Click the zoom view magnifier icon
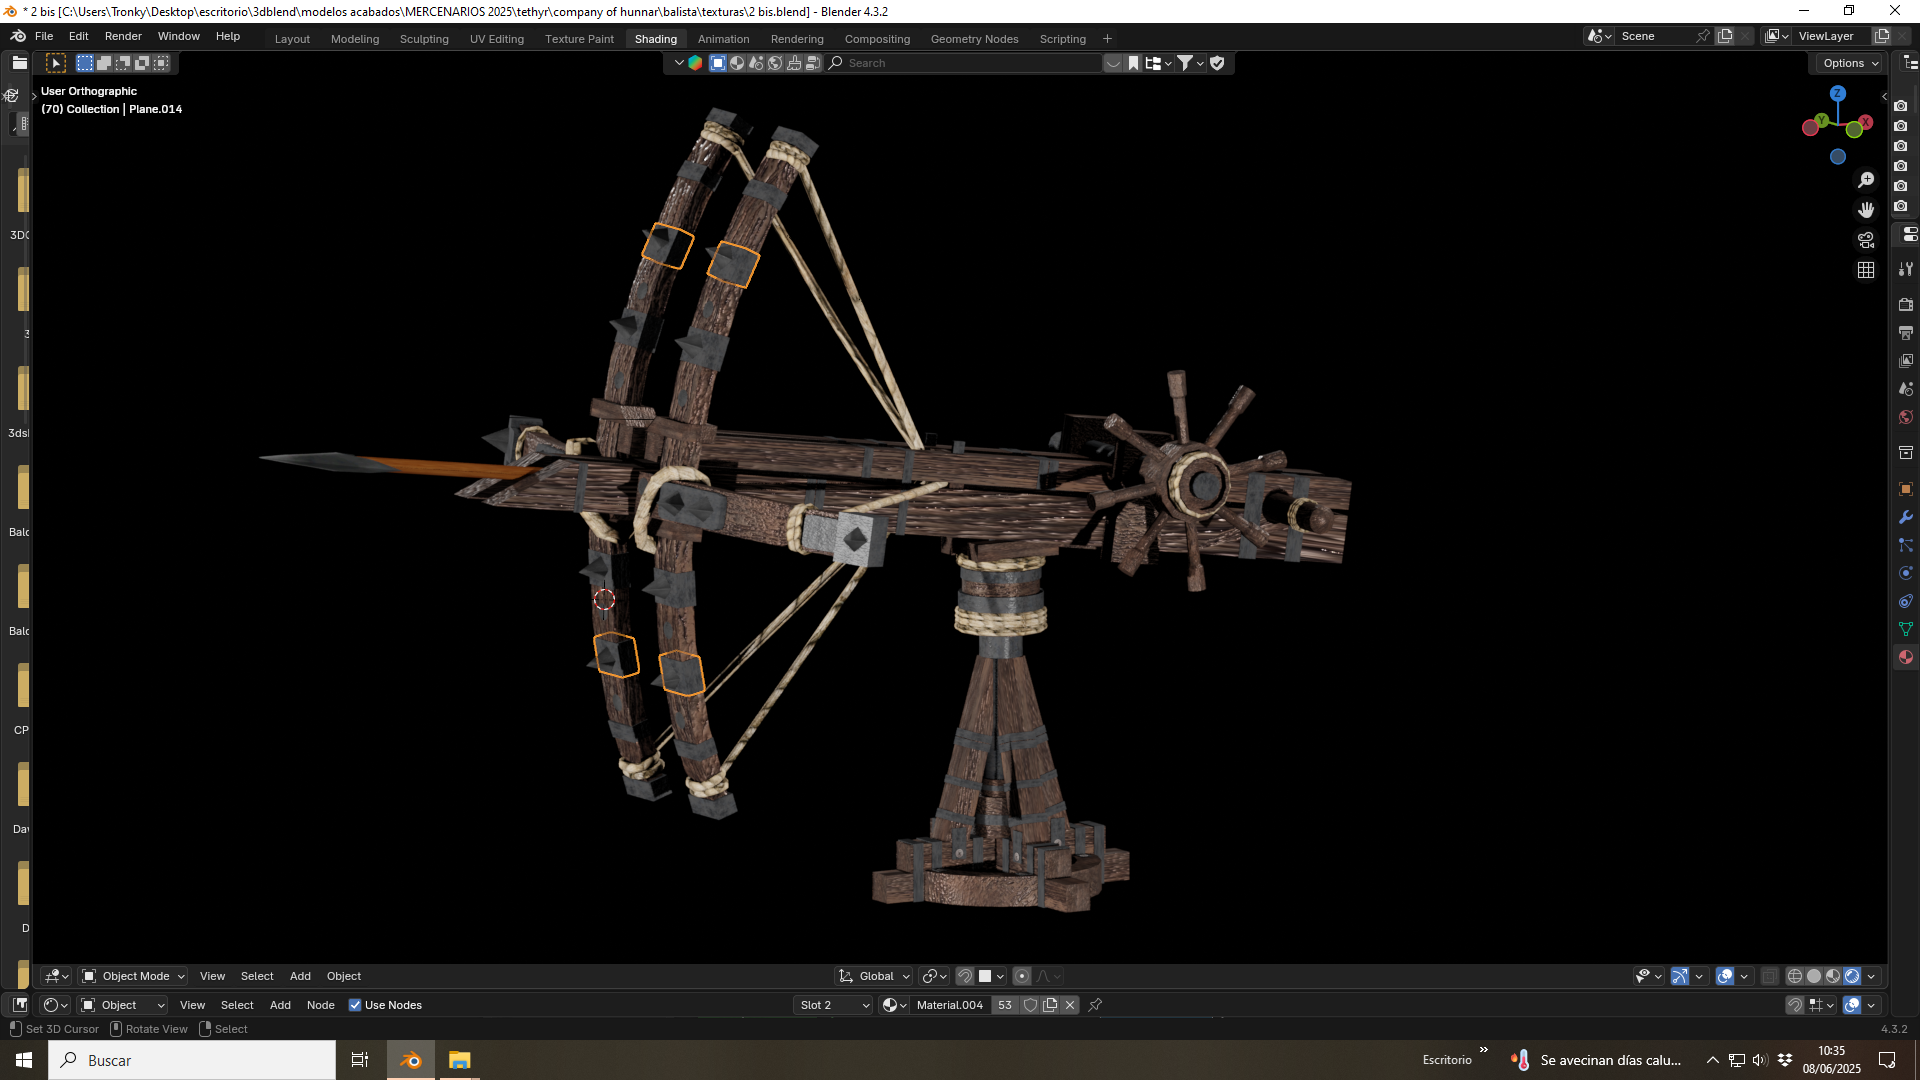 point(1866,180)
